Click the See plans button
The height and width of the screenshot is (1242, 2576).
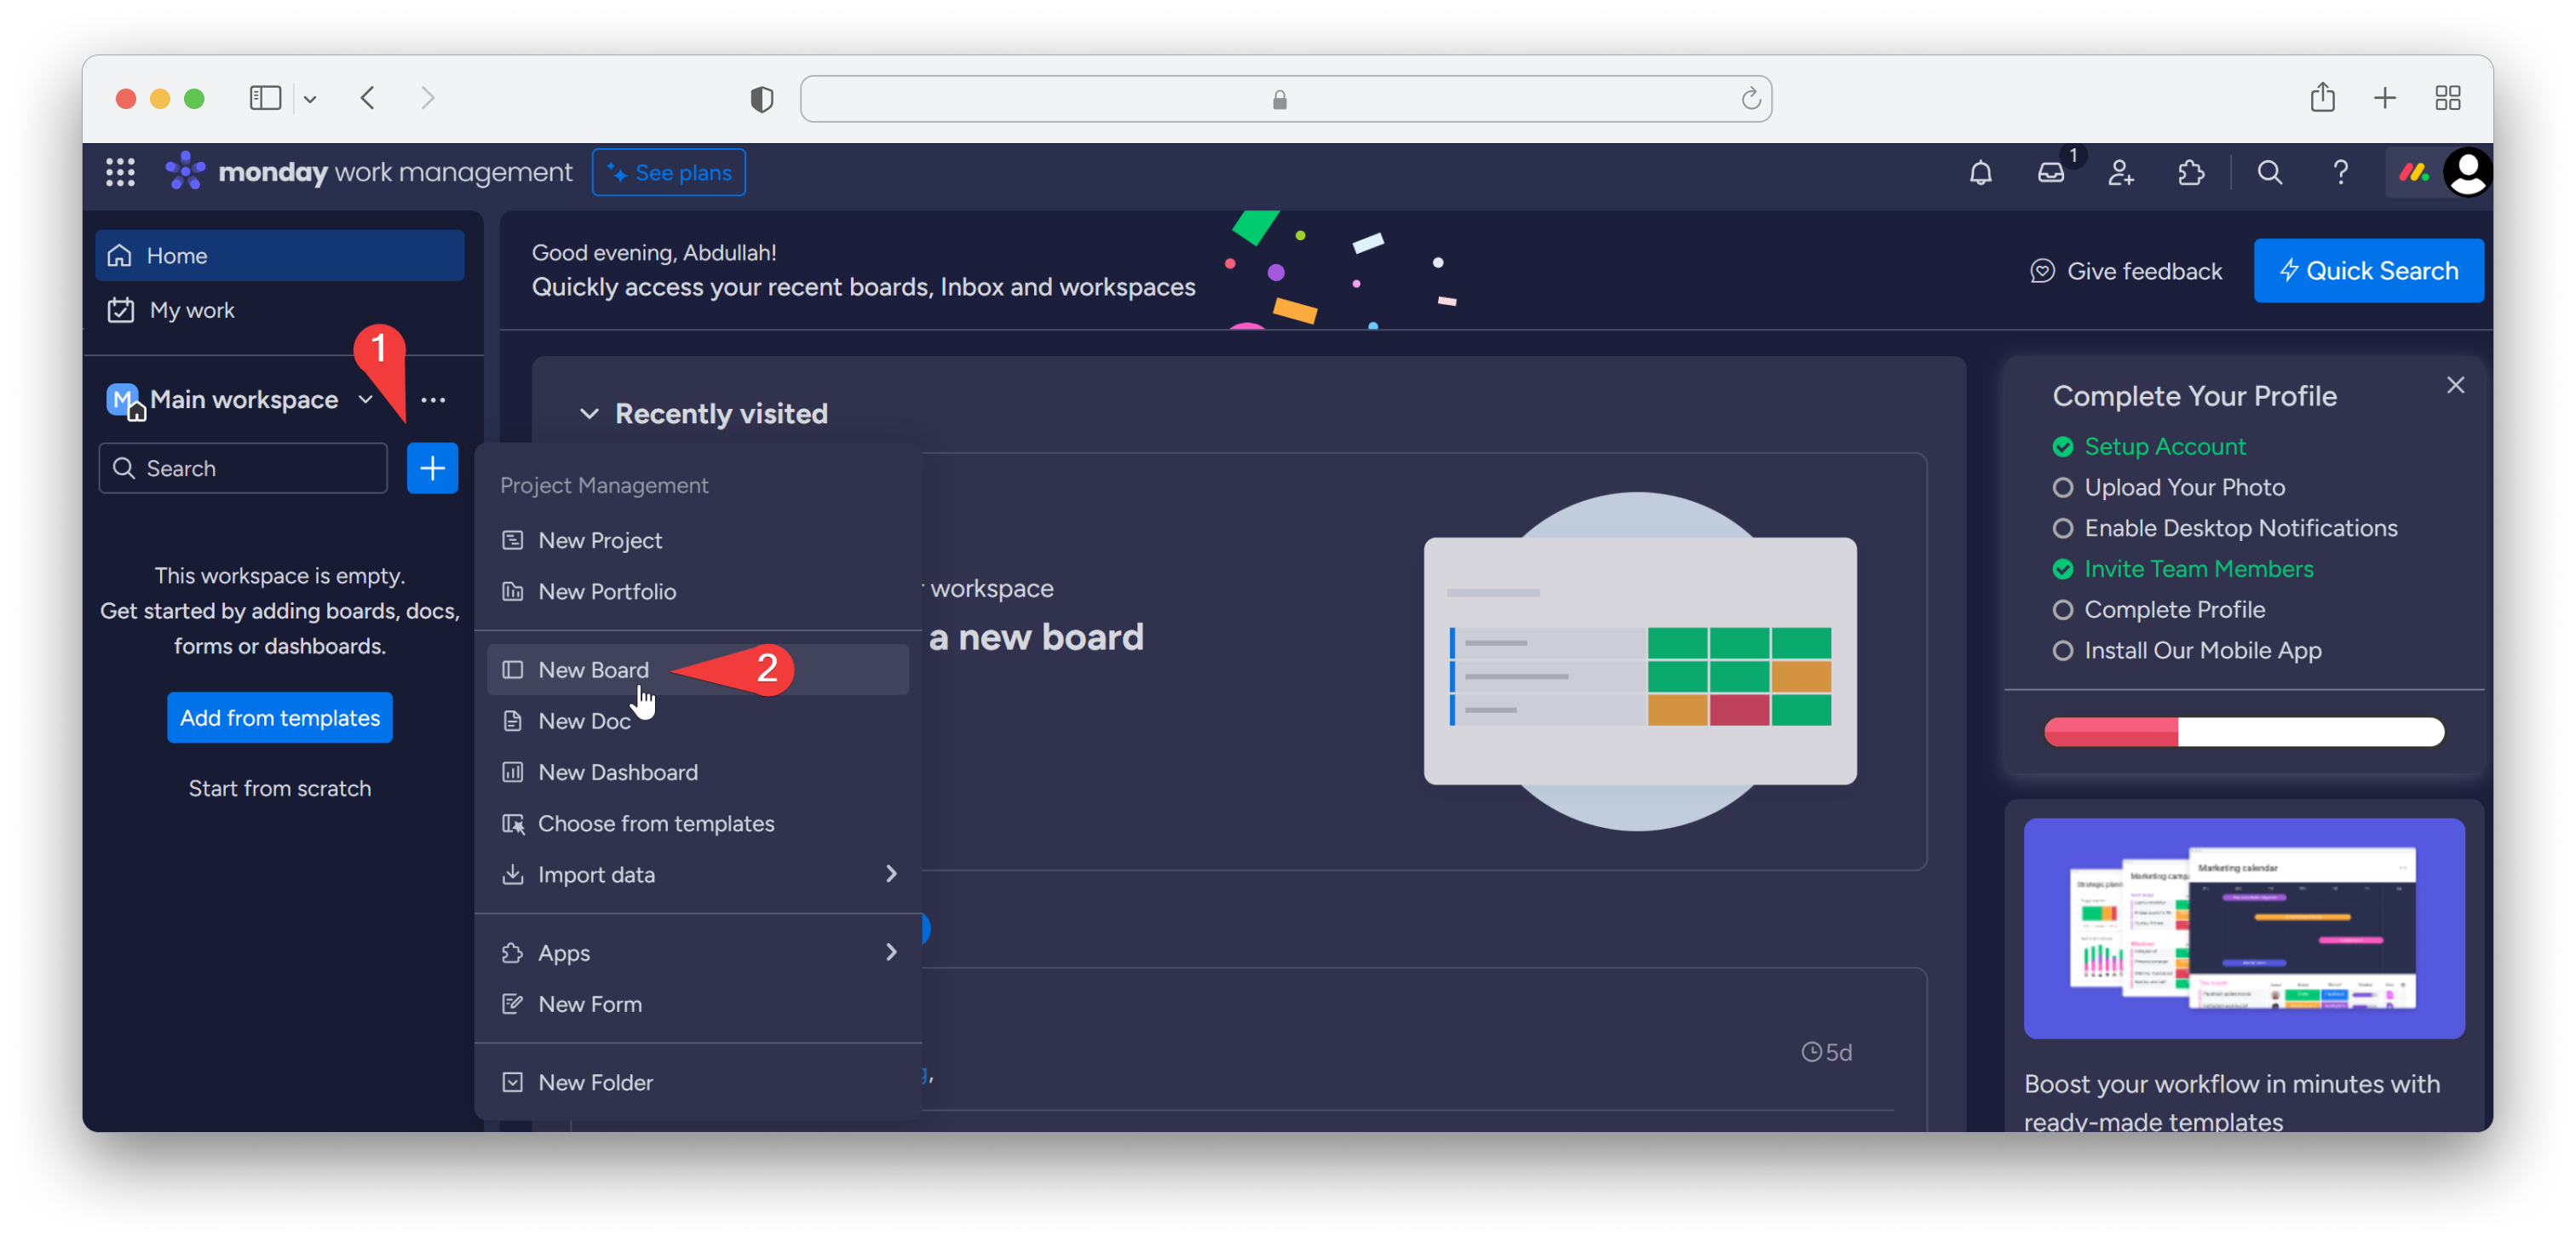(668, 172)
